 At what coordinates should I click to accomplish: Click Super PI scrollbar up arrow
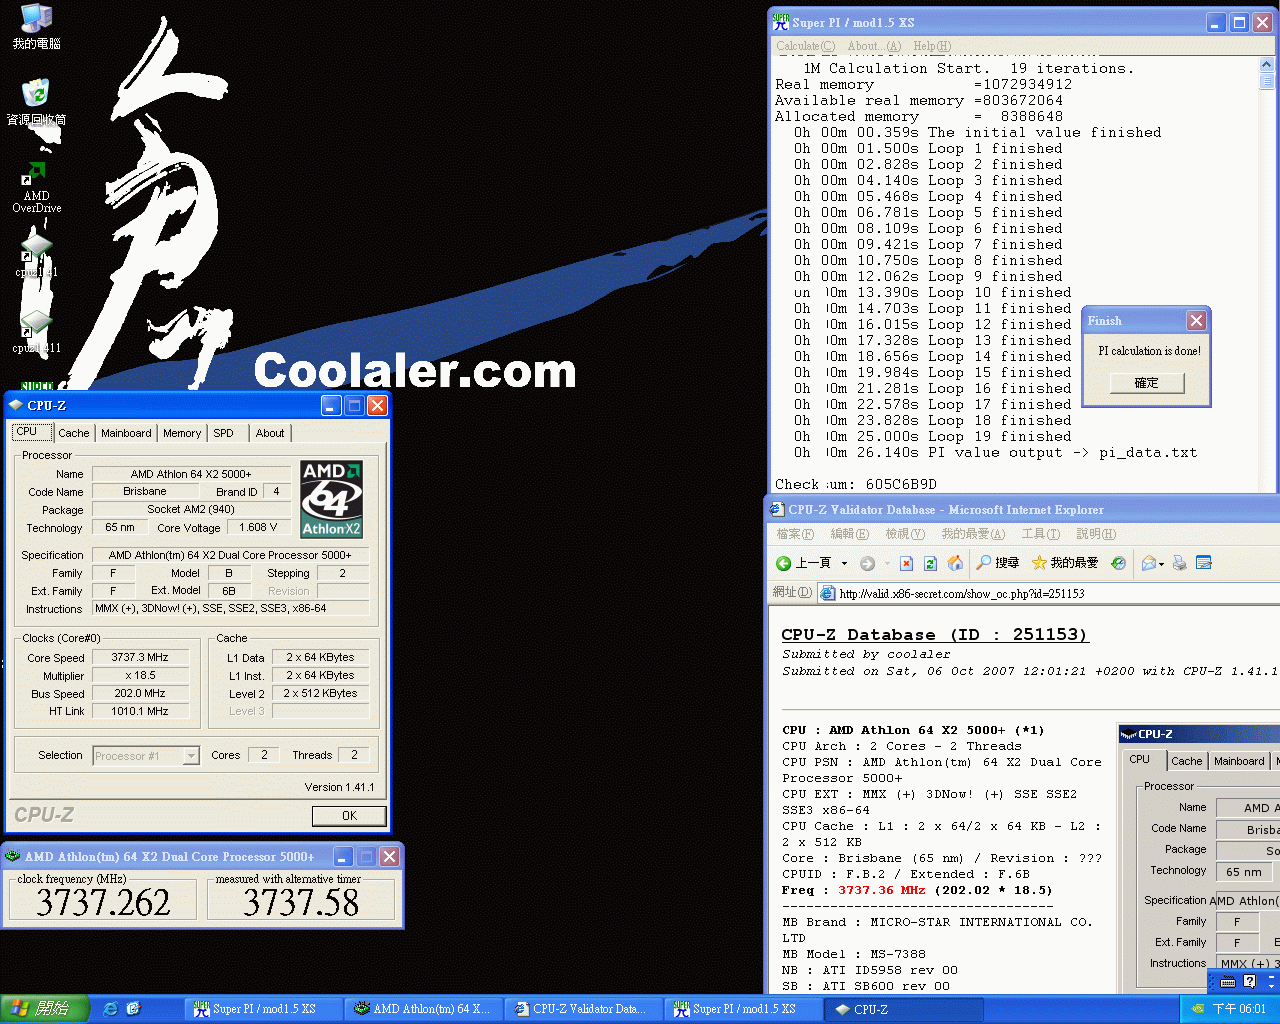[1267, 65]
